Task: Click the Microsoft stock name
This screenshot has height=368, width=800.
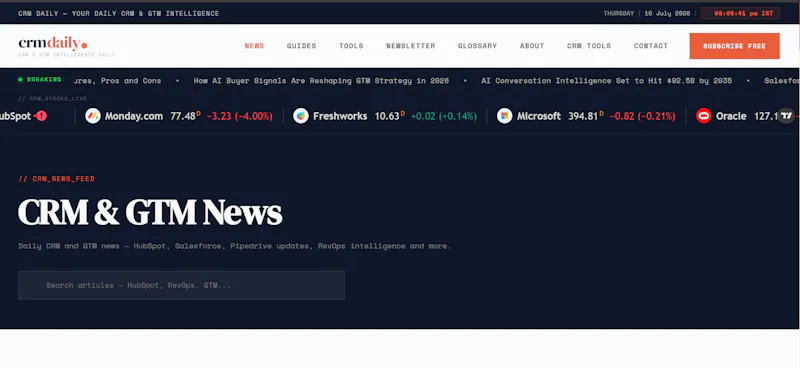Action: pyautogui.click(x=539, y=116)
